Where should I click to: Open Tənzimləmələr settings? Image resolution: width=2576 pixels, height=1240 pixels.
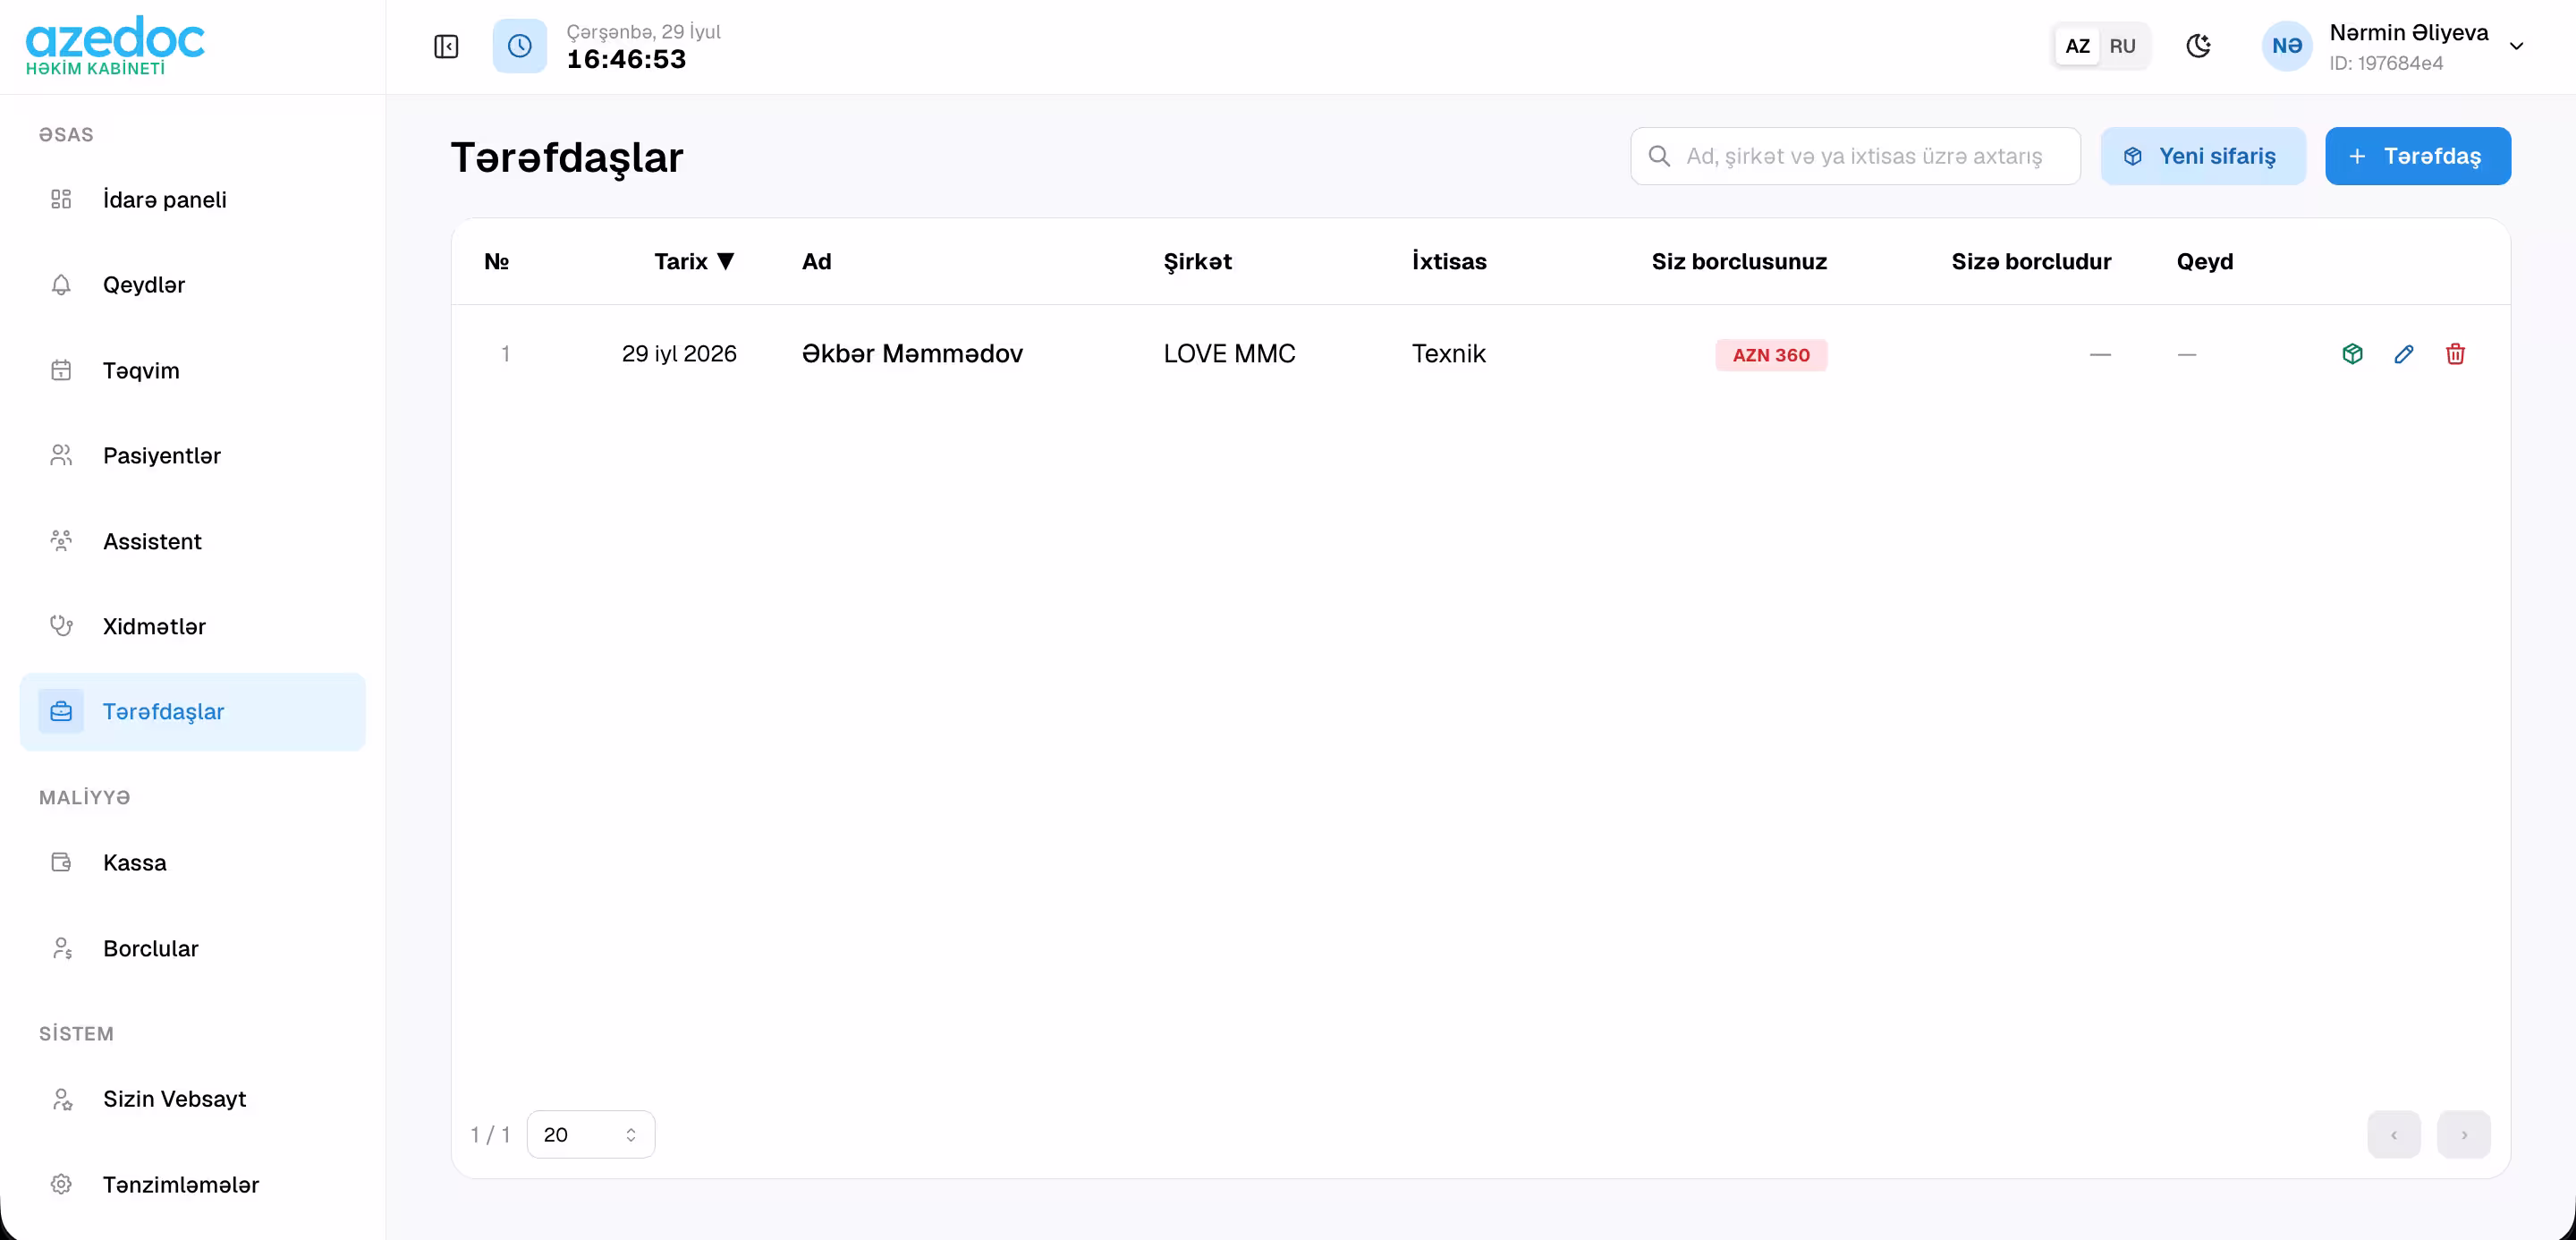click(x=193, y=1184)
